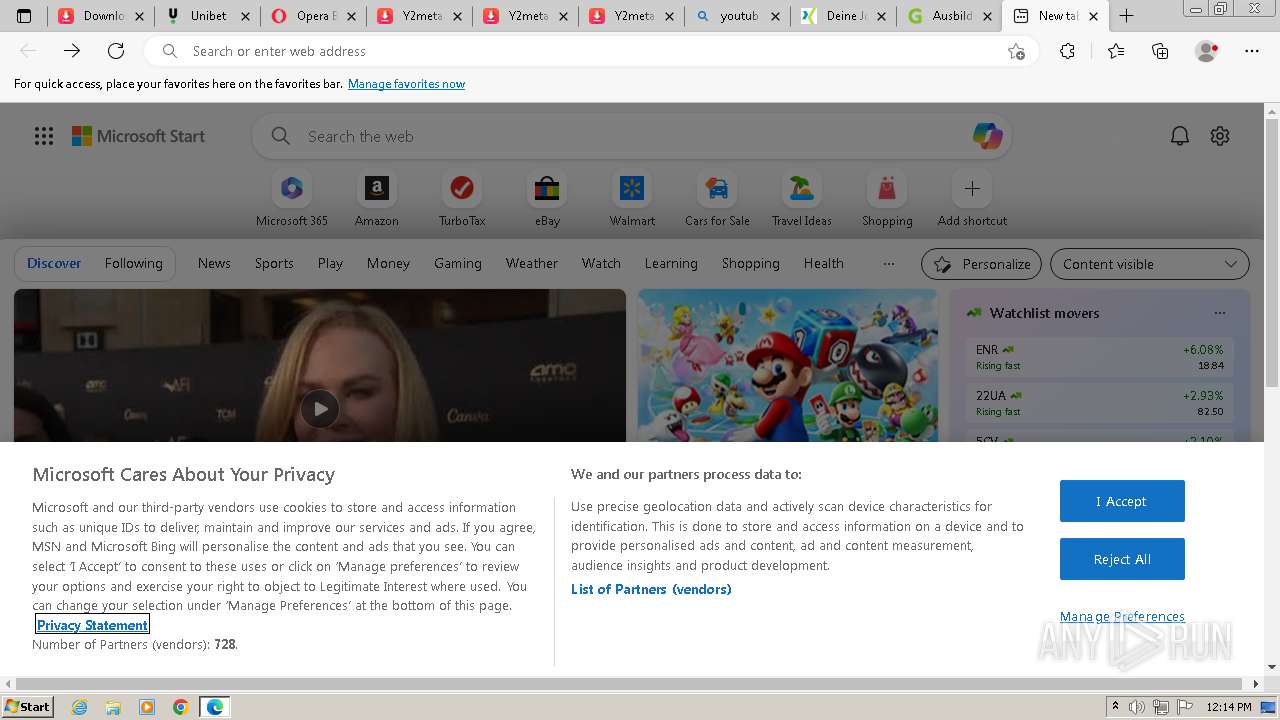Switch to the Opera browser tab
The image size is (1280, 720).
click(313, 16)
